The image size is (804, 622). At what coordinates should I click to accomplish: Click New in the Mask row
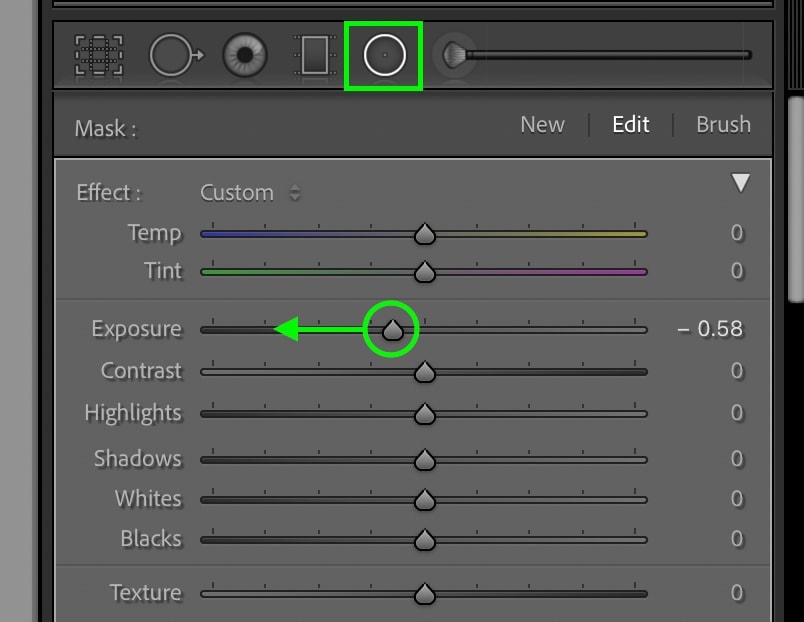pyautogui.click(x=542, y=125)
